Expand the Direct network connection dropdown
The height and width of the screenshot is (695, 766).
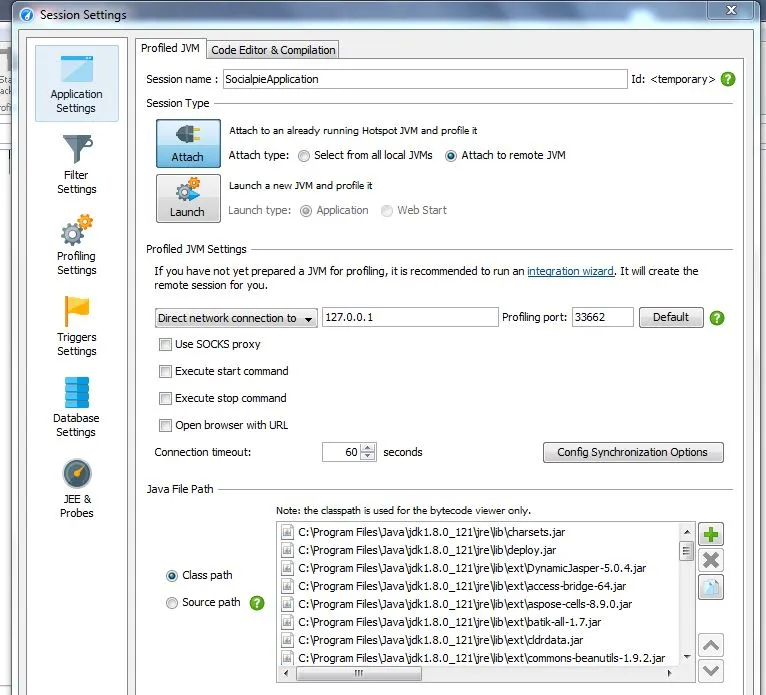point(236,318)
